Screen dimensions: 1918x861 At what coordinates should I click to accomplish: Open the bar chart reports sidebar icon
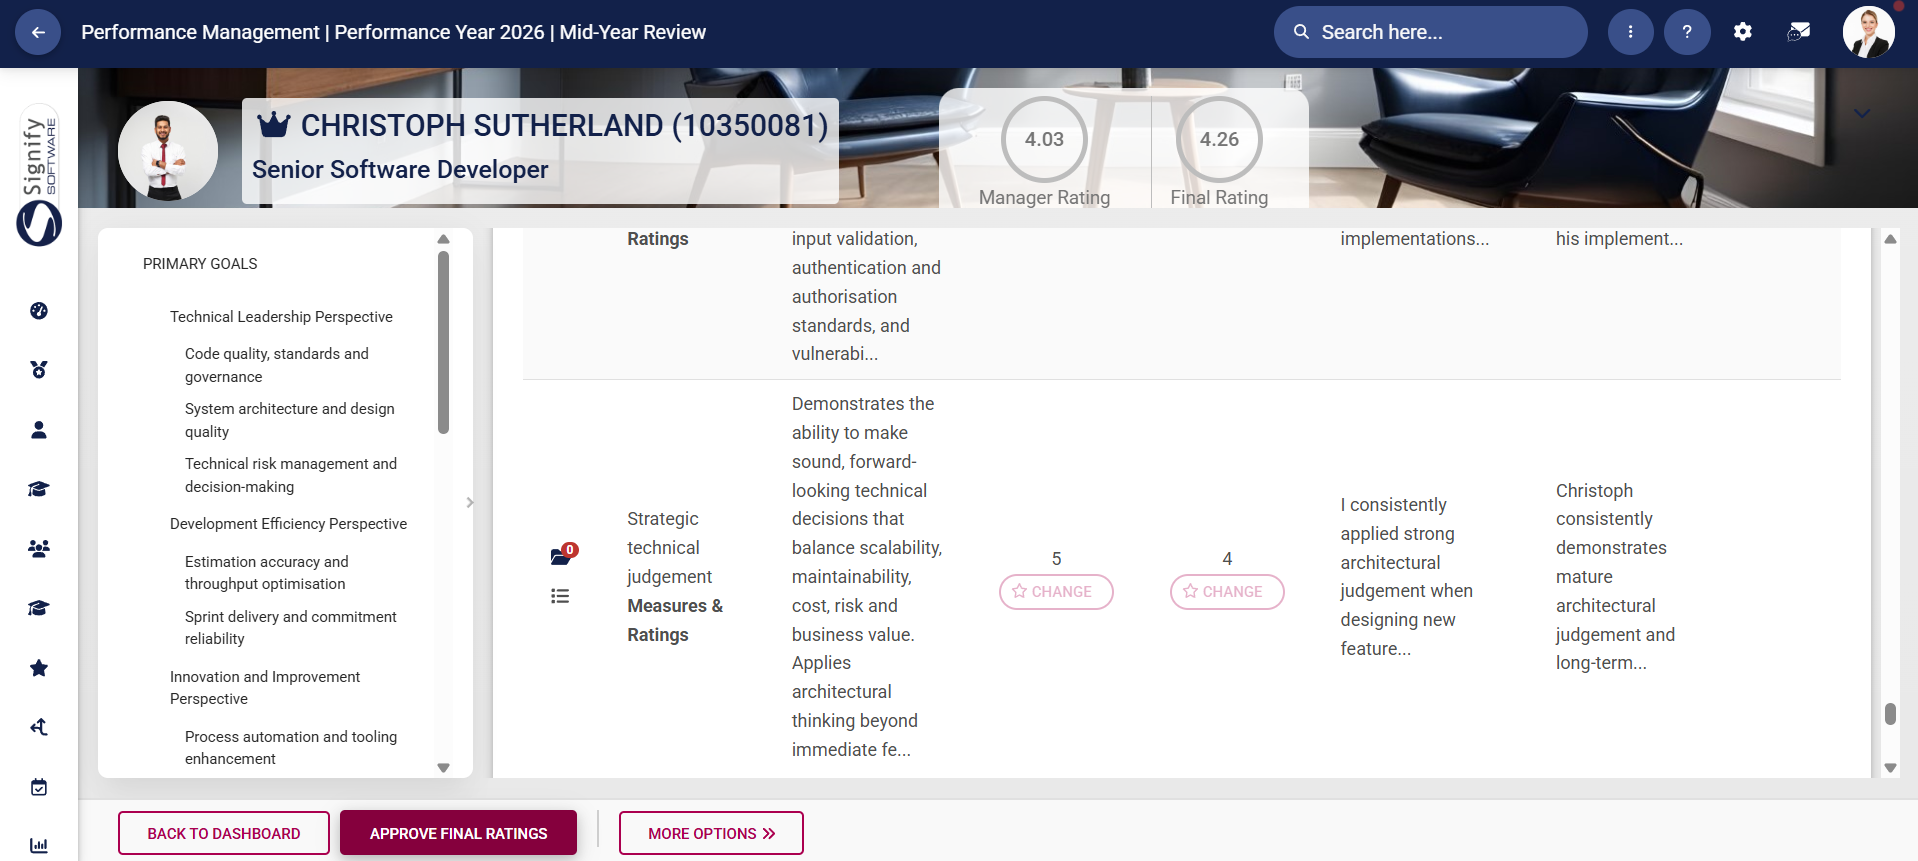pyautogui.click(x=39, y=845)
